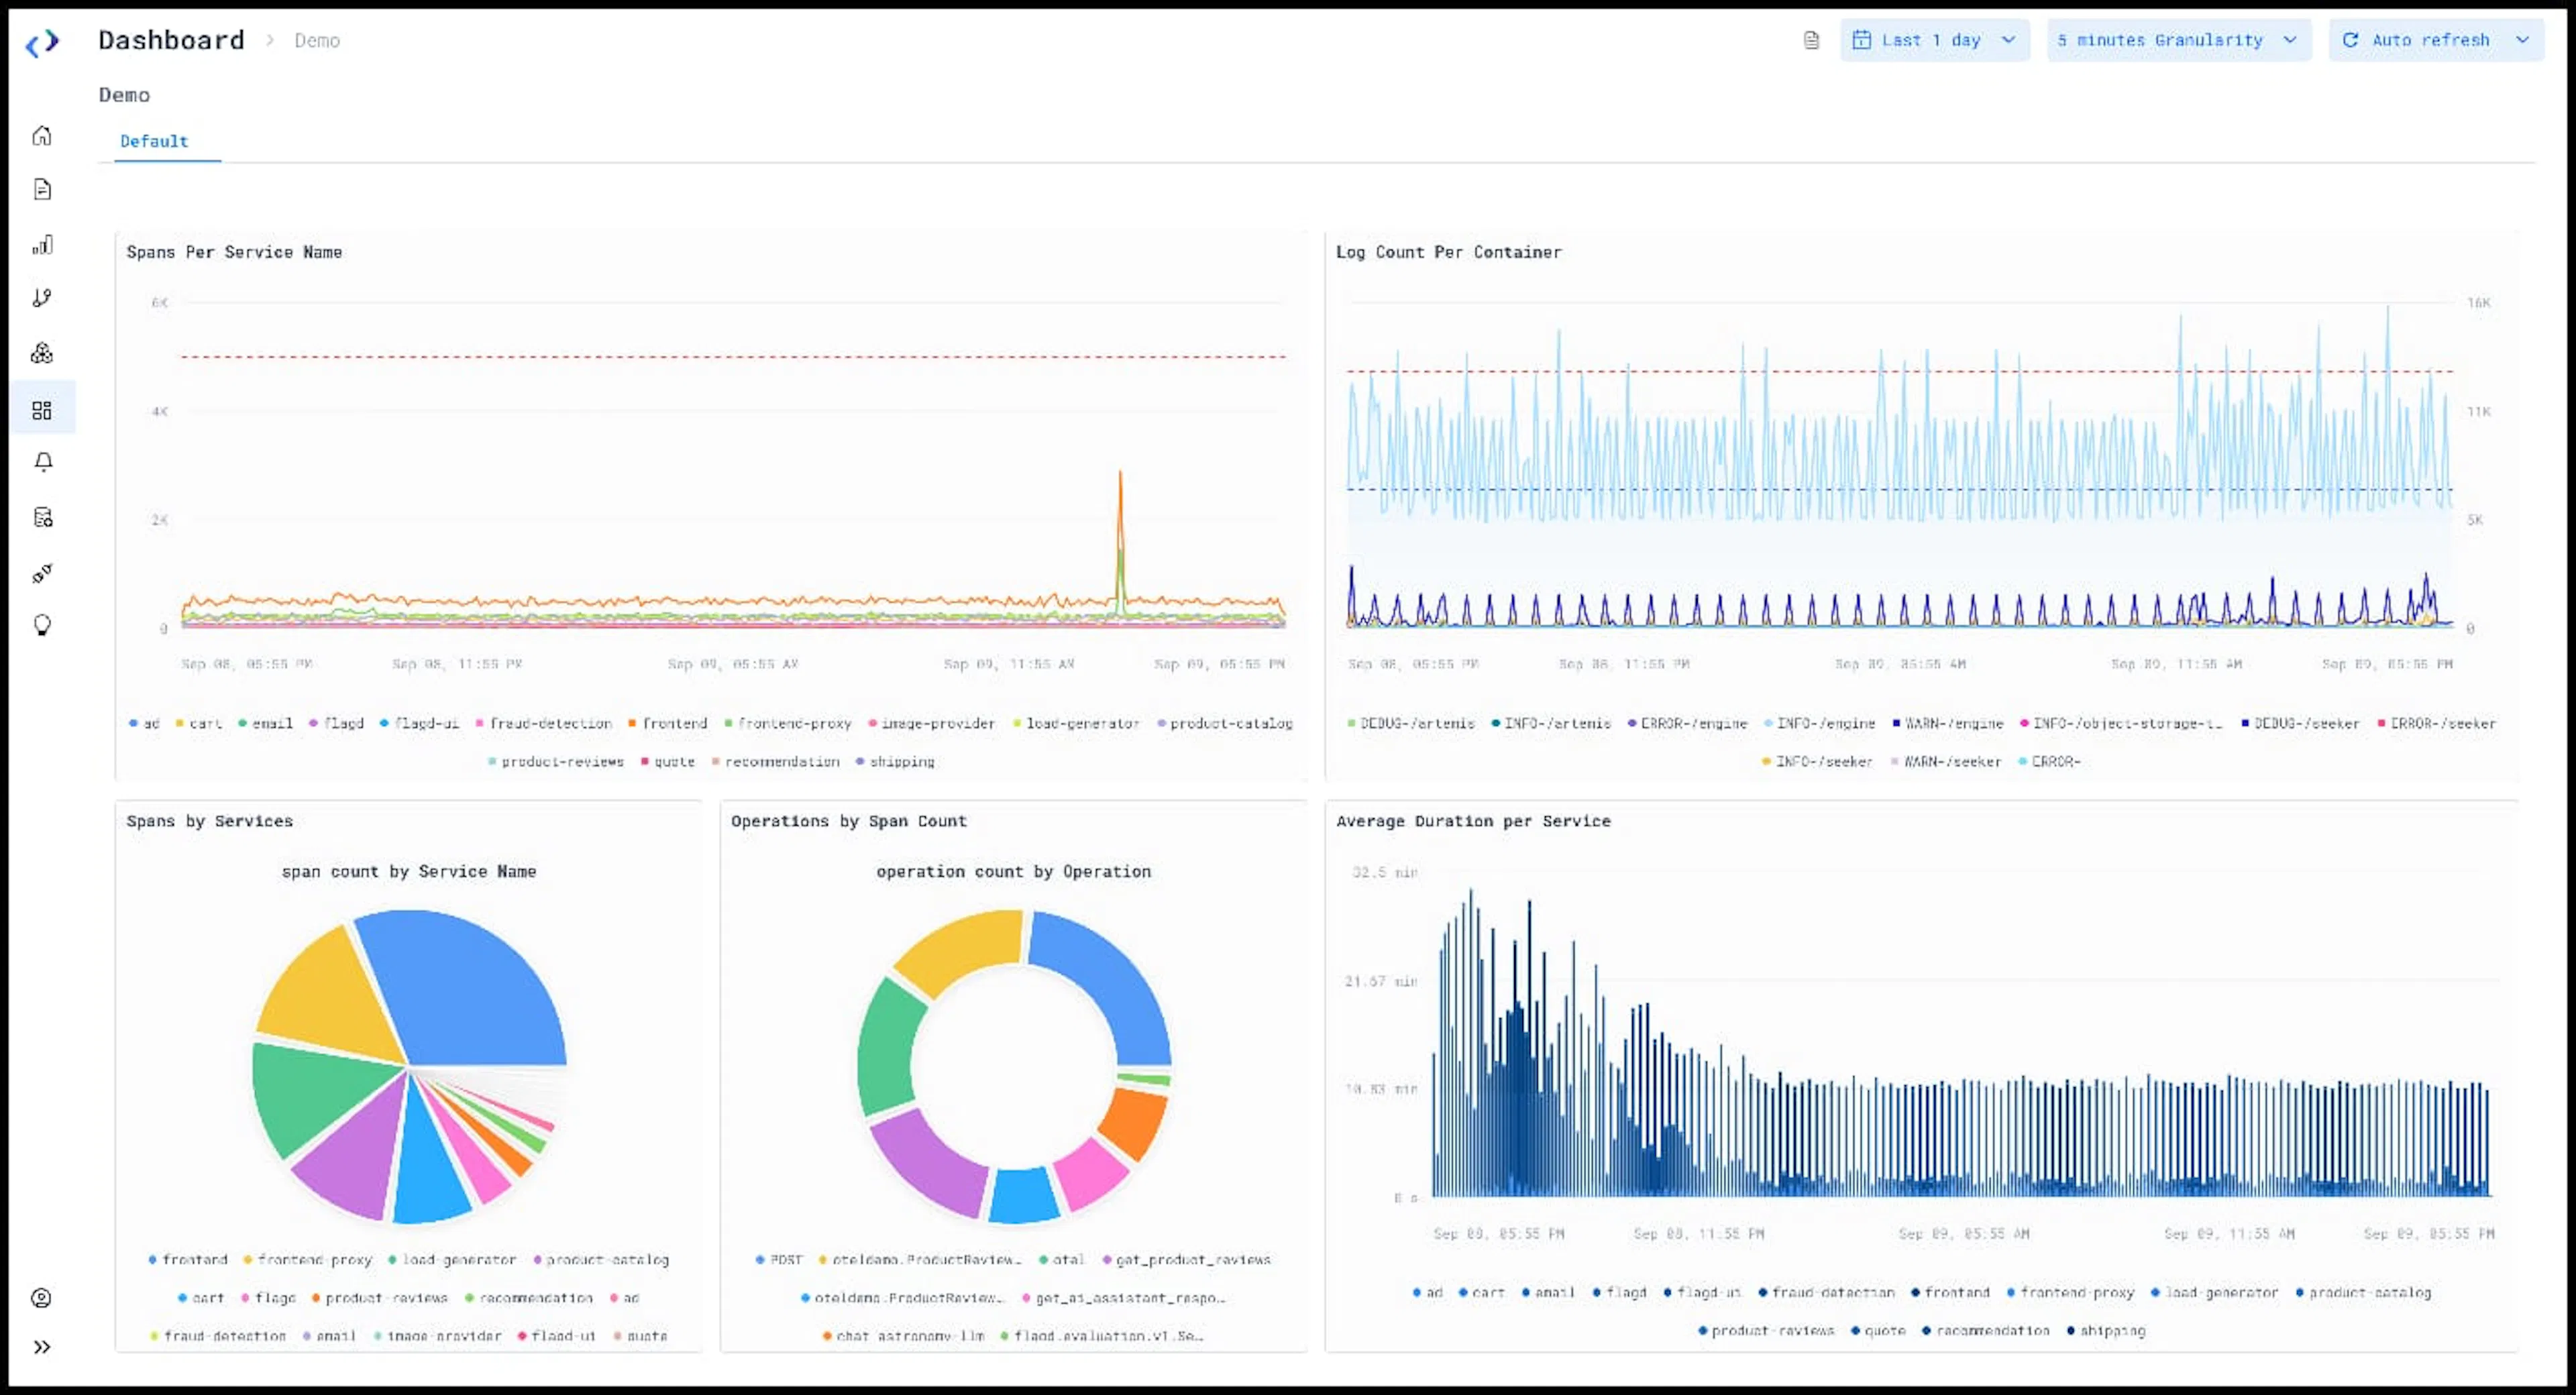
Task: Open the 5 minutes Granularity dropdown
Action: [x=2178, y=40]
